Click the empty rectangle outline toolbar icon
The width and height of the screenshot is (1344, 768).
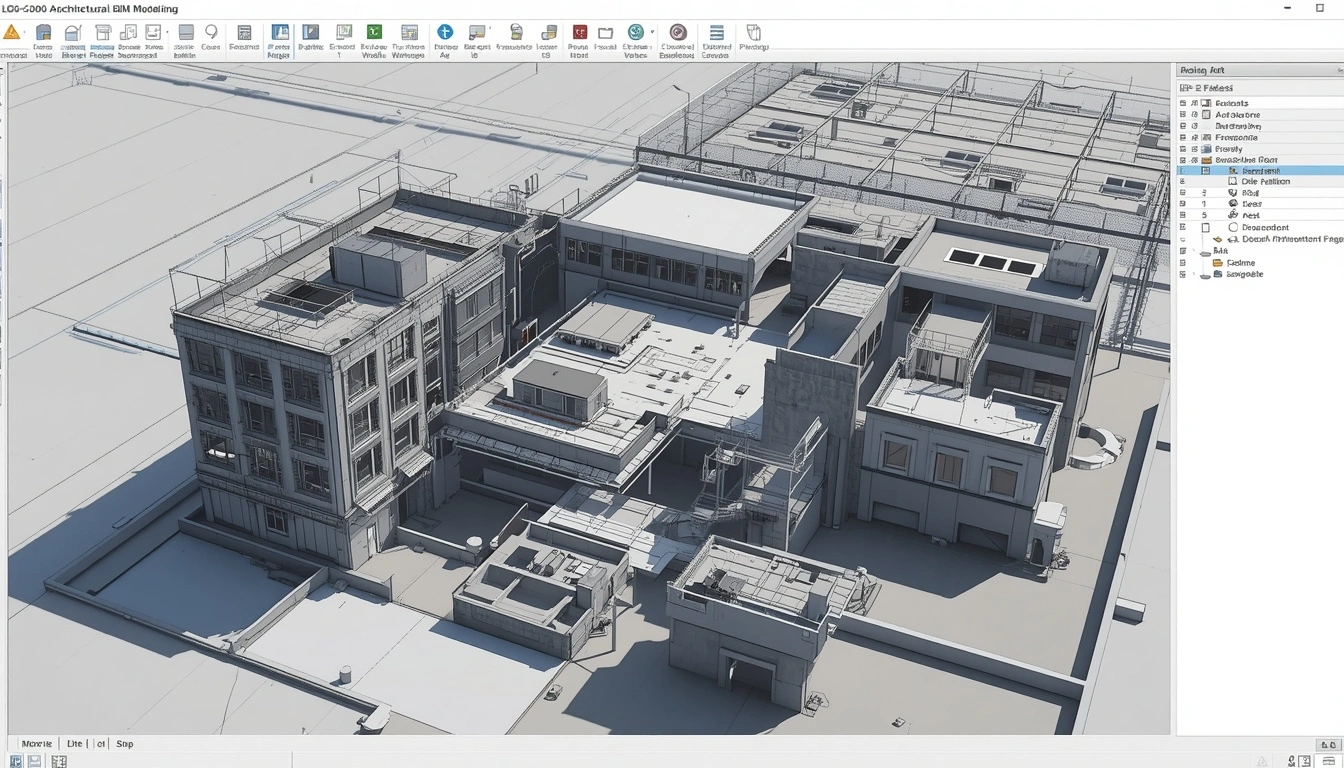click(605, 32)
